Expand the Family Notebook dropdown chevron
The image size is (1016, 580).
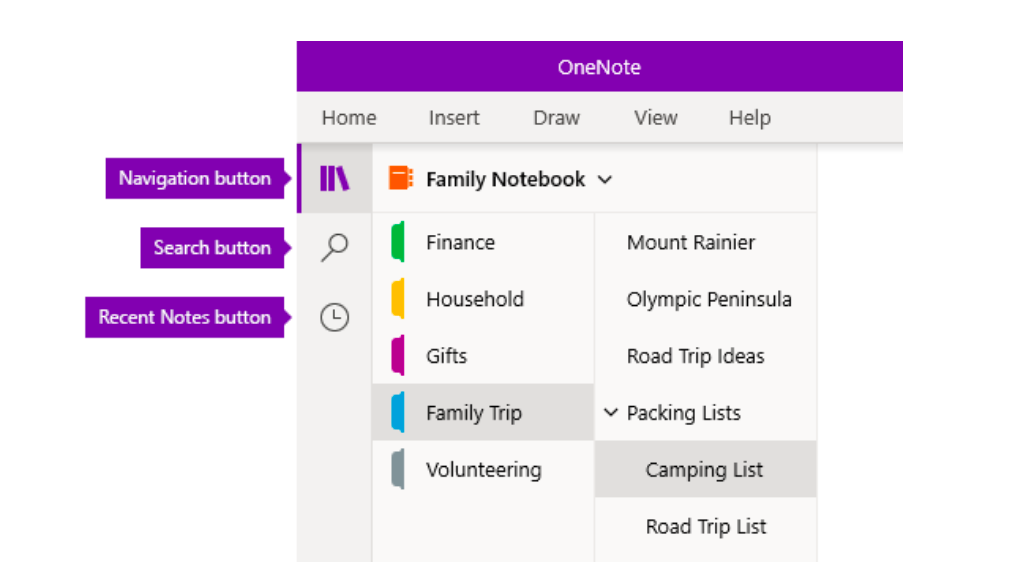pyautogui.click(x=605, y=180)
